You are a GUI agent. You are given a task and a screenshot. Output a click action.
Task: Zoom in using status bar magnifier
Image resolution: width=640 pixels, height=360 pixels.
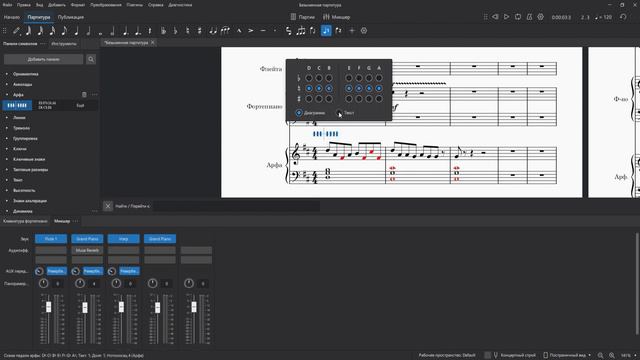[x=612, y=356]
